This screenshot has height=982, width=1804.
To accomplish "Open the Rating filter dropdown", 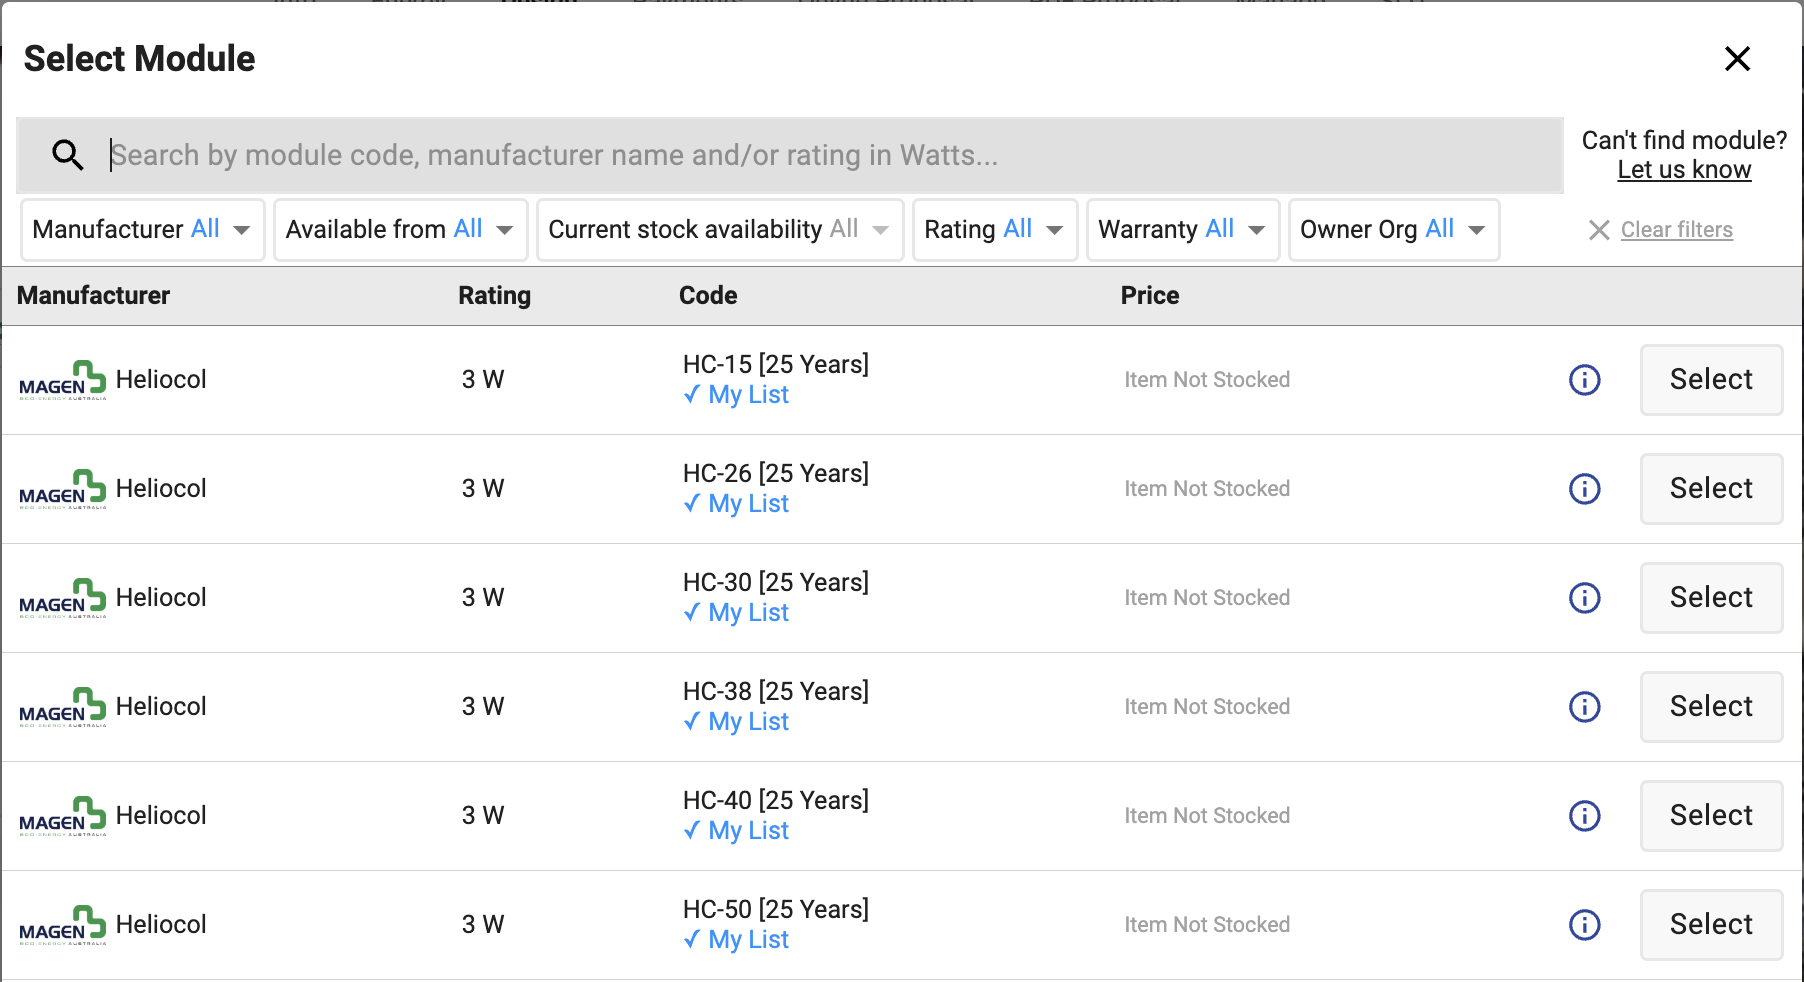I will [995, 230].
